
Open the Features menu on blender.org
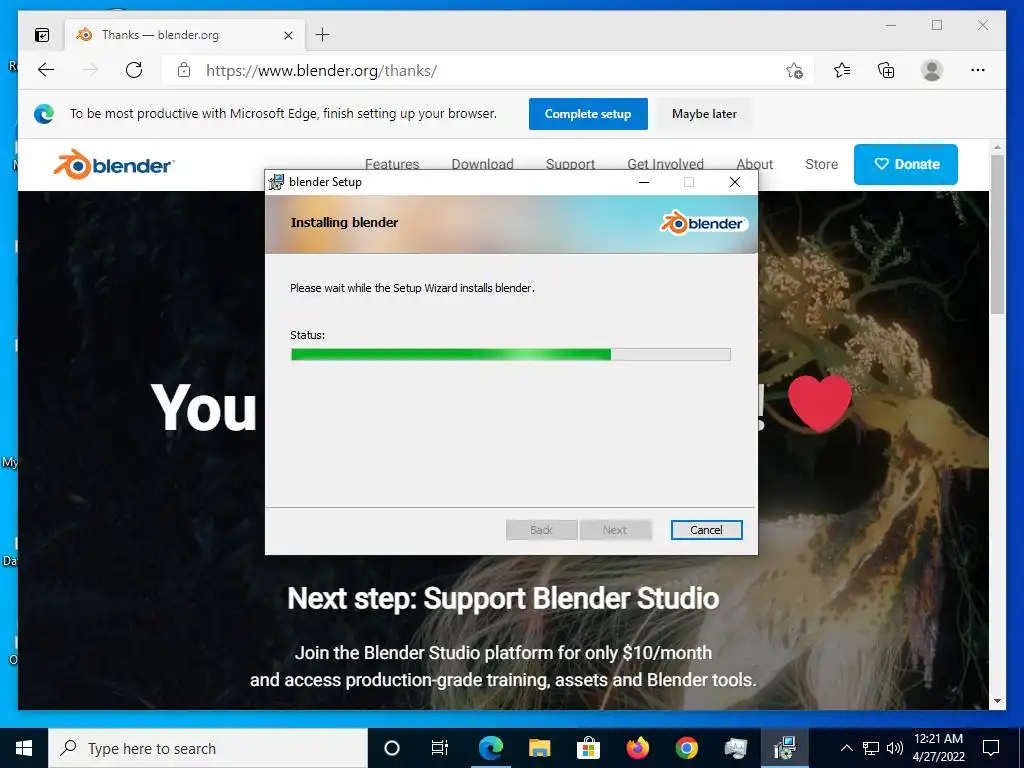click(x=392, y=164)
